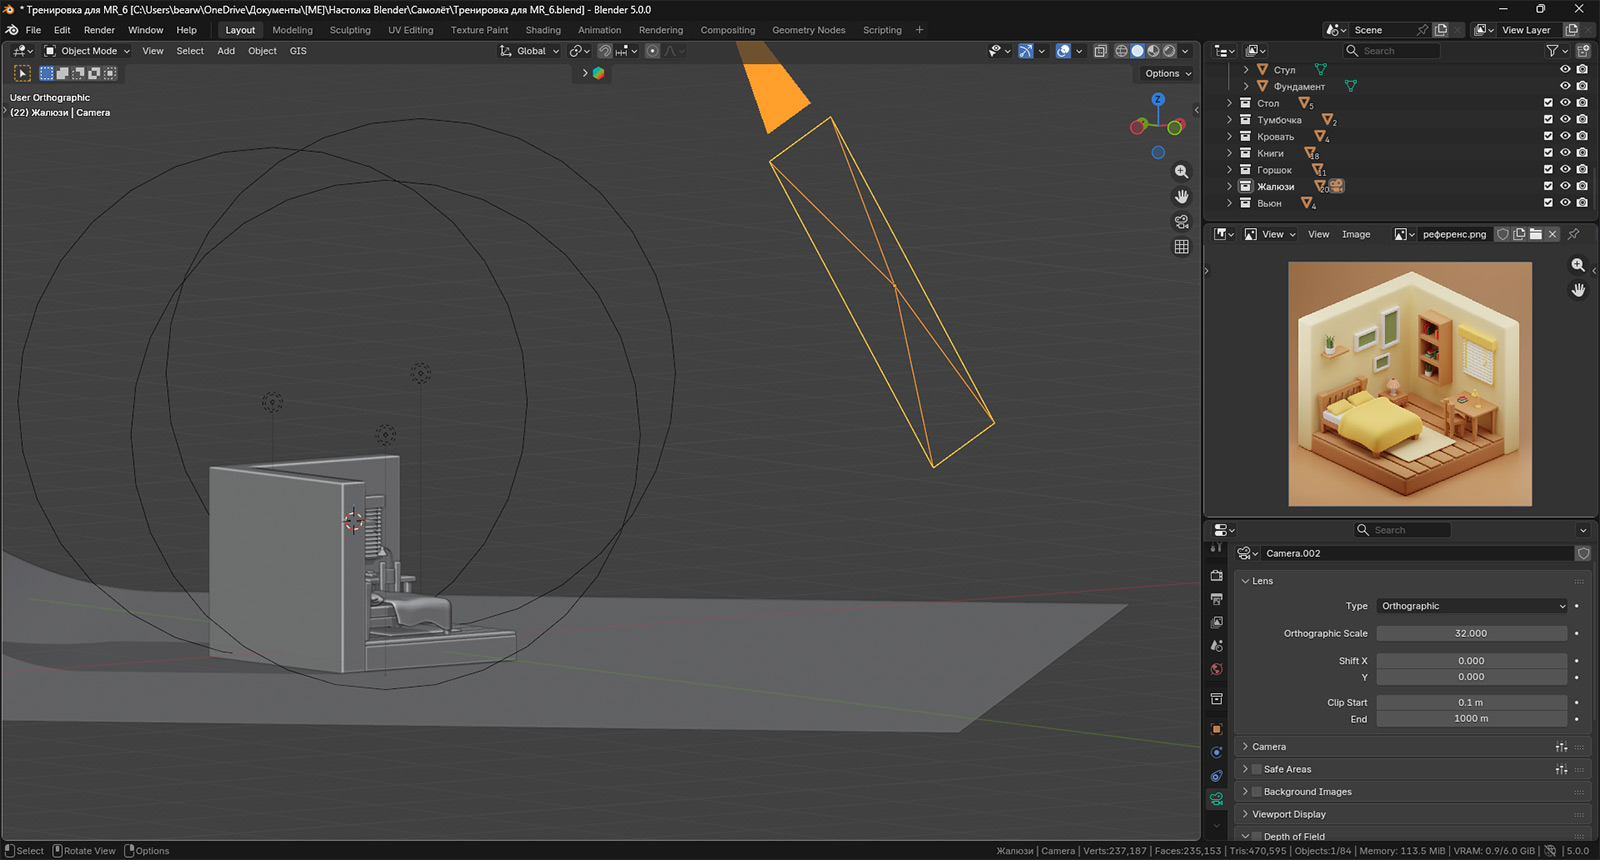Click the Orthographic Scale value slider
Image resolution: width=1600 pixels, height=860 pixels.
click(x=1471, y=633)
